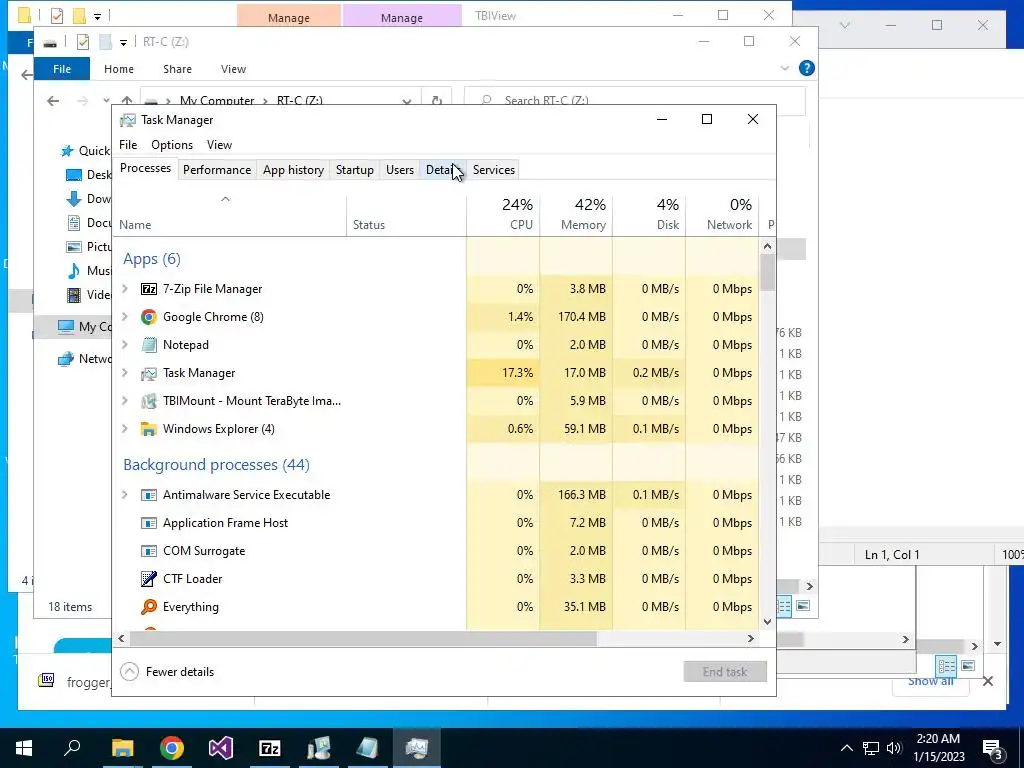
Task: Switch to the Startup tab
Action: (x=355, y=170)
